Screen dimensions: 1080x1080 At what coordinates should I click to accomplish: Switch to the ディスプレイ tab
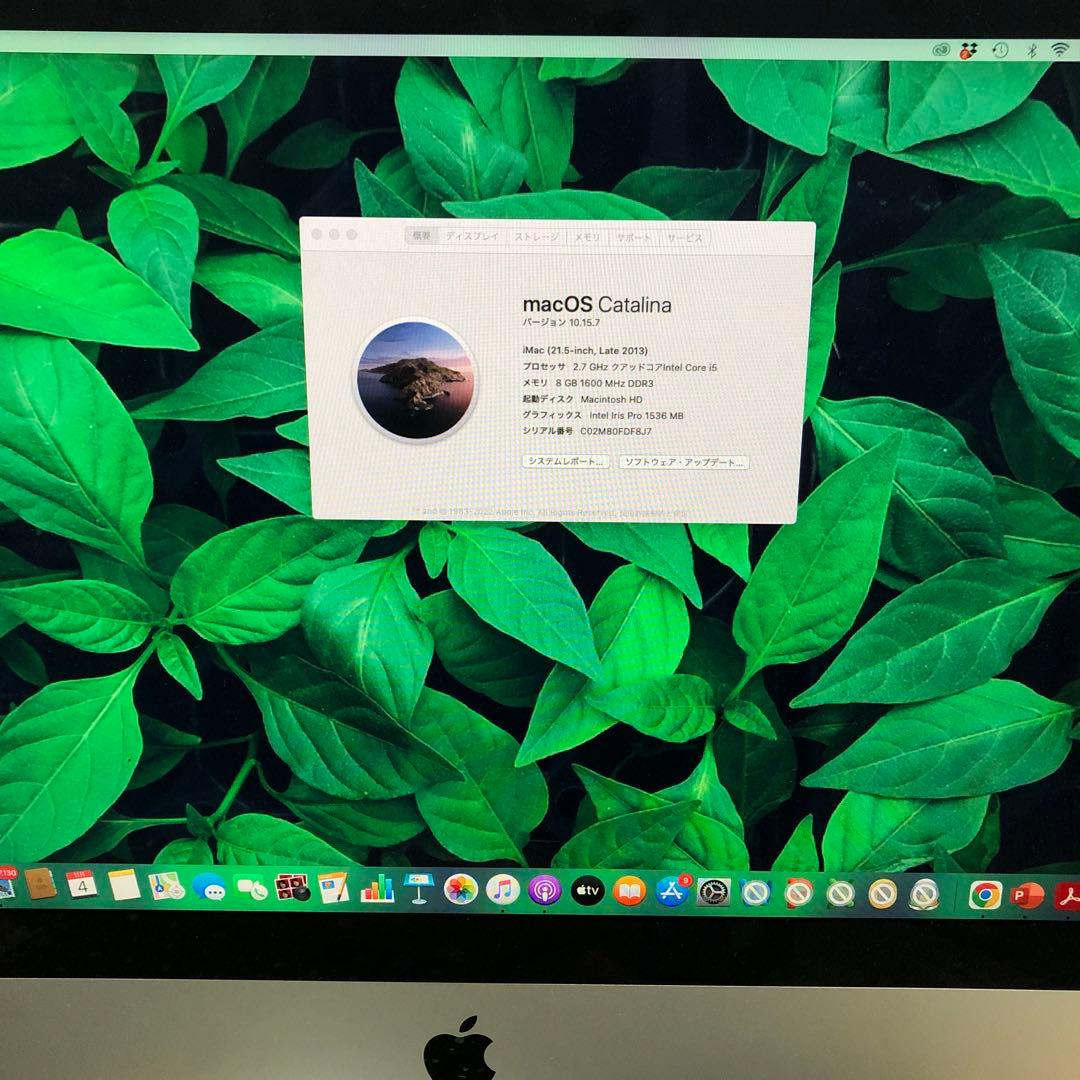[471, 238]
